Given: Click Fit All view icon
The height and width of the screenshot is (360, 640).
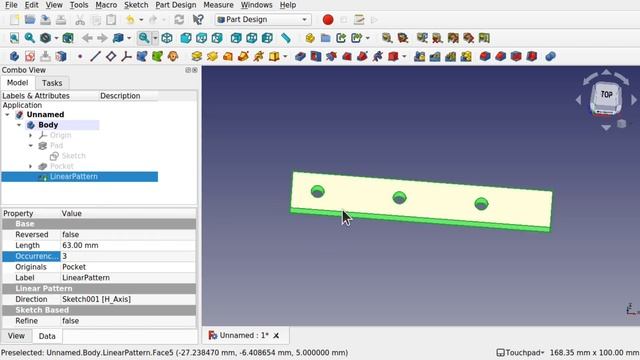Looking at the screenshot, I should tap(14, 38).
